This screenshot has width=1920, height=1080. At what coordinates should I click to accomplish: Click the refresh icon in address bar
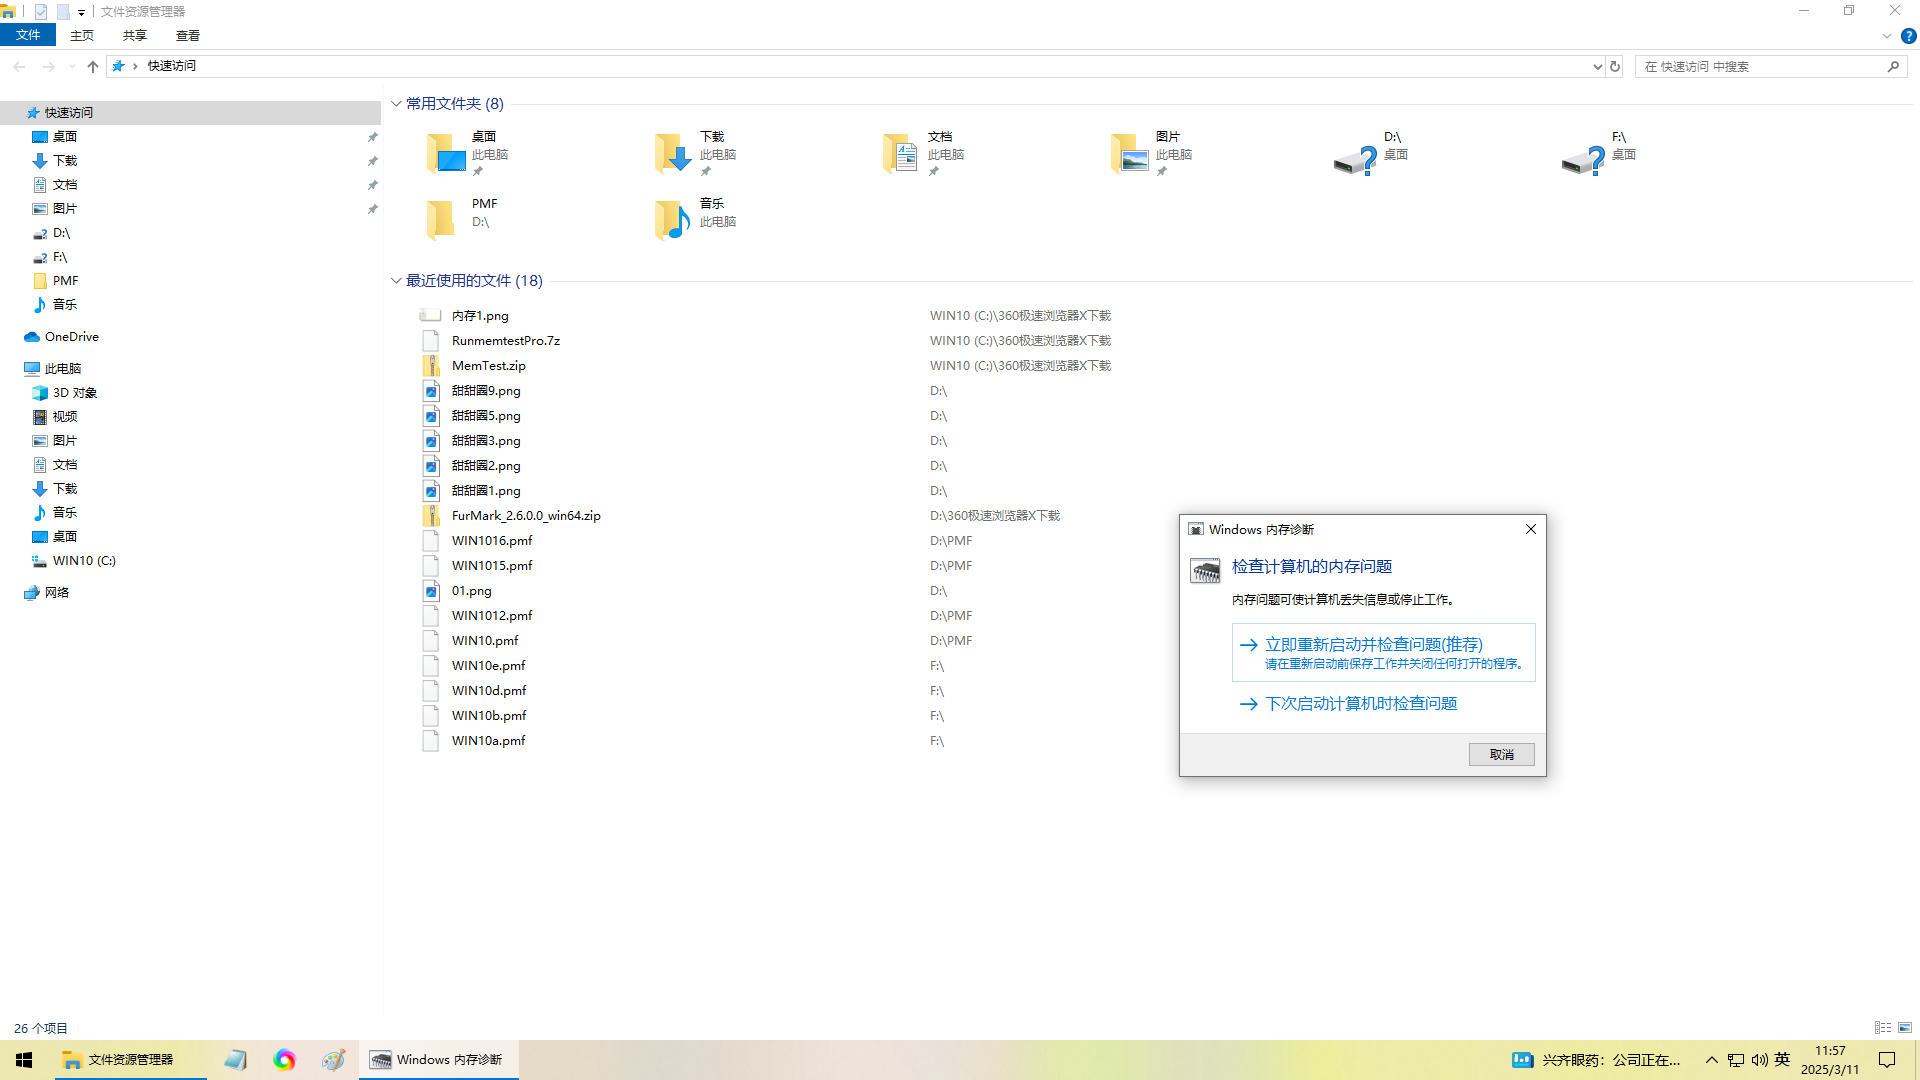tap(1614, 66)
